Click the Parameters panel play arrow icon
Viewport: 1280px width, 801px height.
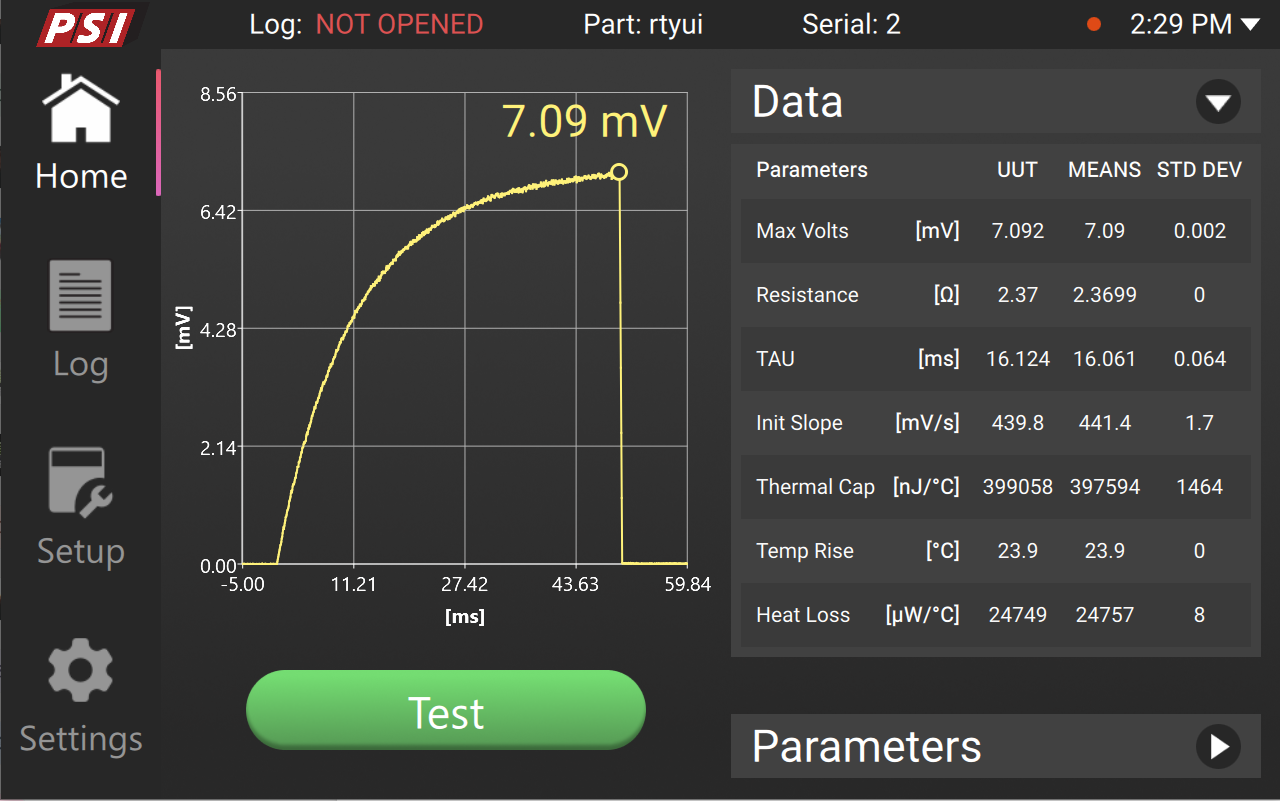pyautogui.click(x=1218, y=746)
